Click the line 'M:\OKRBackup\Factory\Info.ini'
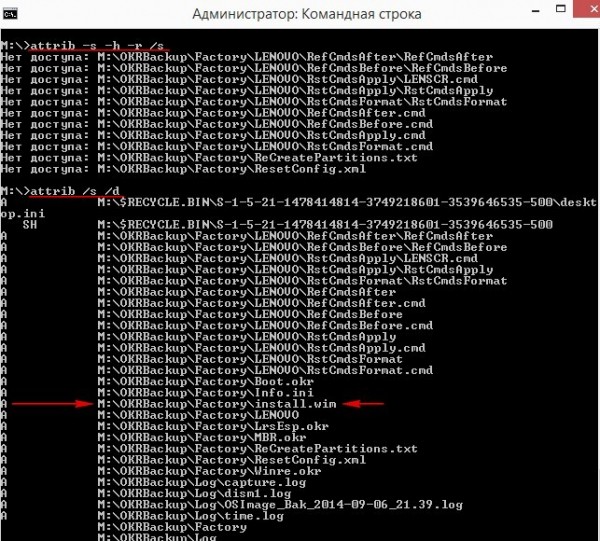This screenshot has width=600, height=541. (x=206, y=393)
